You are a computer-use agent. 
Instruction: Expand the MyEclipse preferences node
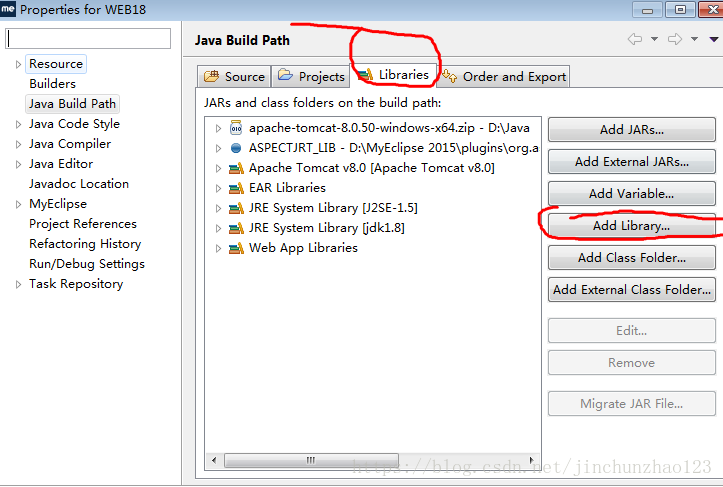point(18,204)
